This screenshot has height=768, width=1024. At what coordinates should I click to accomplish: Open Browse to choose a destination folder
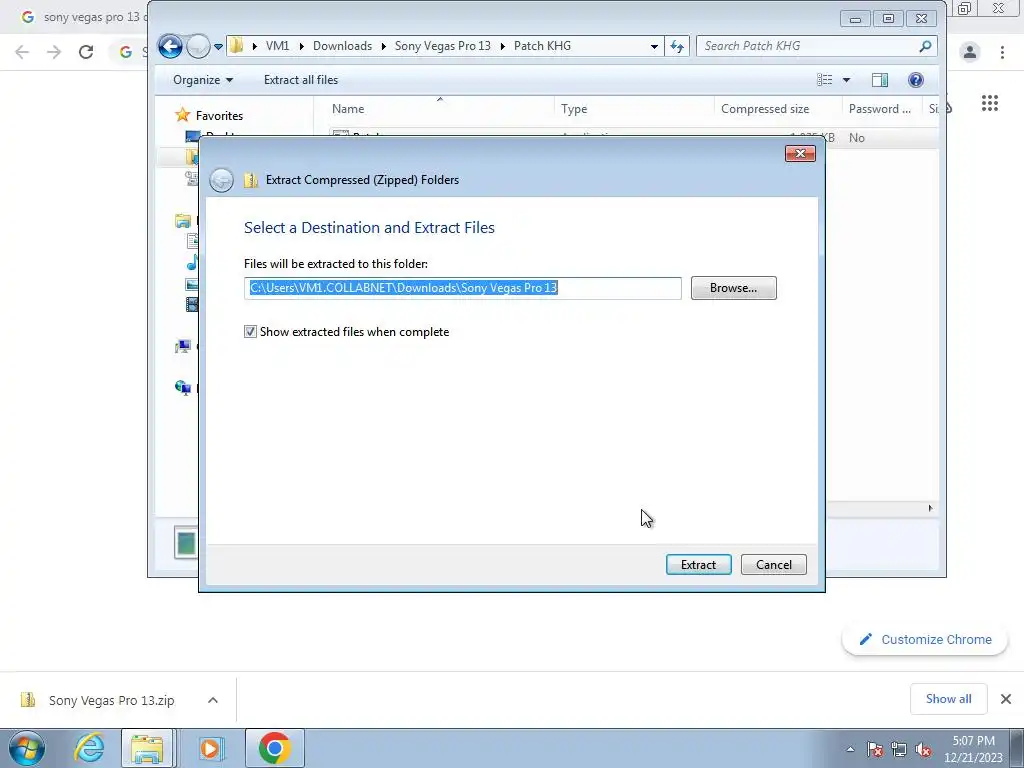[733, 288]
